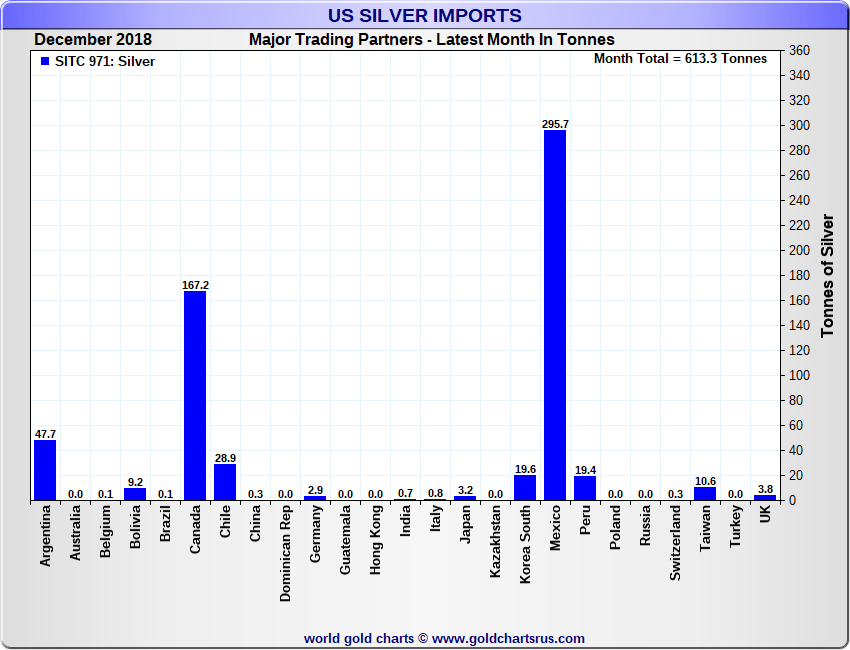
Task: Select the Mexico bar labeled 295.7
Action: point(555,315)
